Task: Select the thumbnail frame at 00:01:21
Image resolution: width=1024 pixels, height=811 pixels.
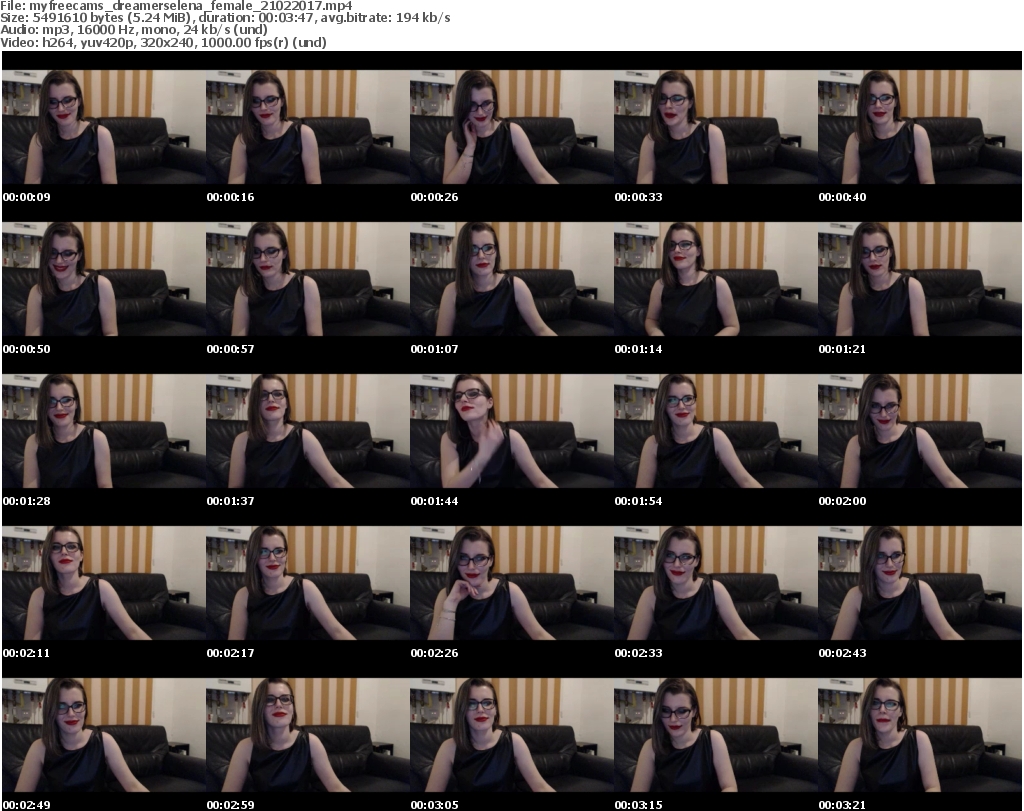Action: [920, 279]
